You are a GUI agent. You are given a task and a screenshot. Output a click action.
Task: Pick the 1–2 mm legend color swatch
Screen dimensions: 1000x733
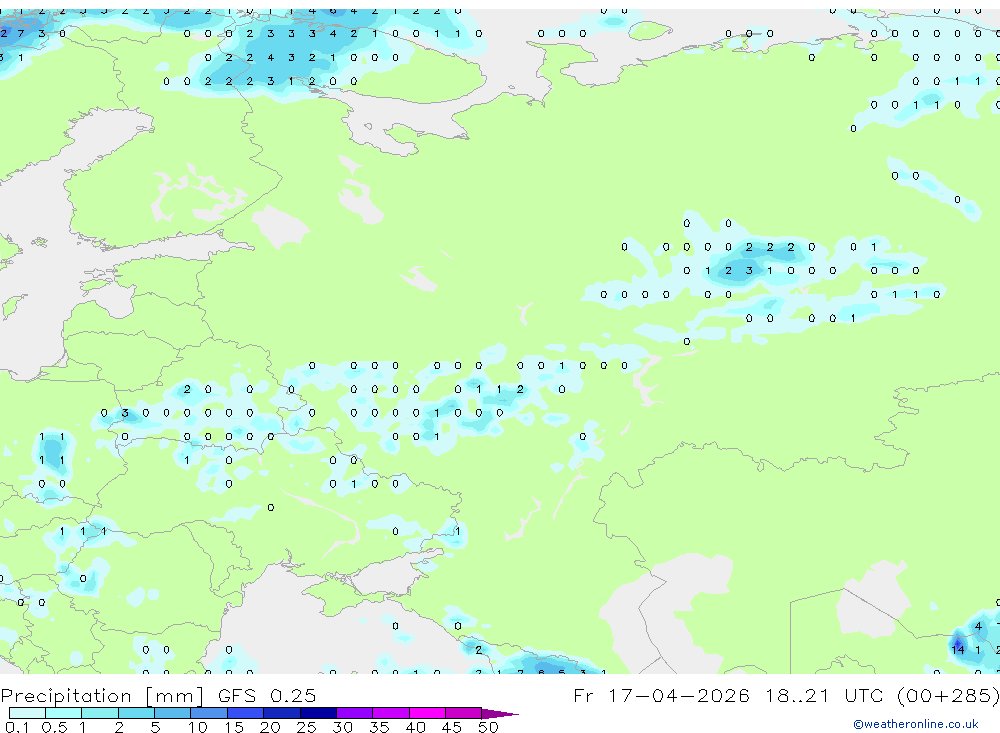click(x=100, y=713)
